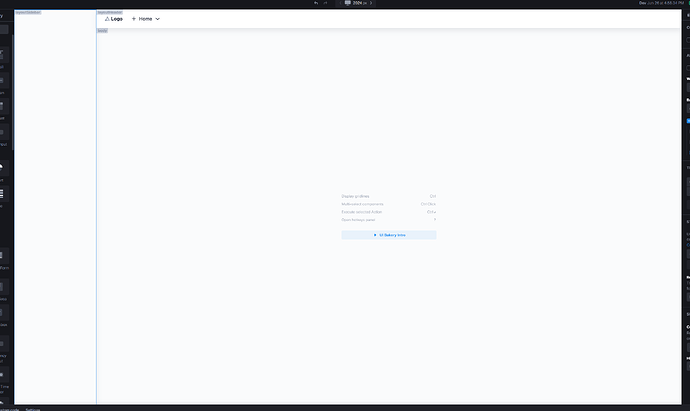The height and width of the screenshot is (411, 690).
Task: Select the body component label
Action: point(103,31)
